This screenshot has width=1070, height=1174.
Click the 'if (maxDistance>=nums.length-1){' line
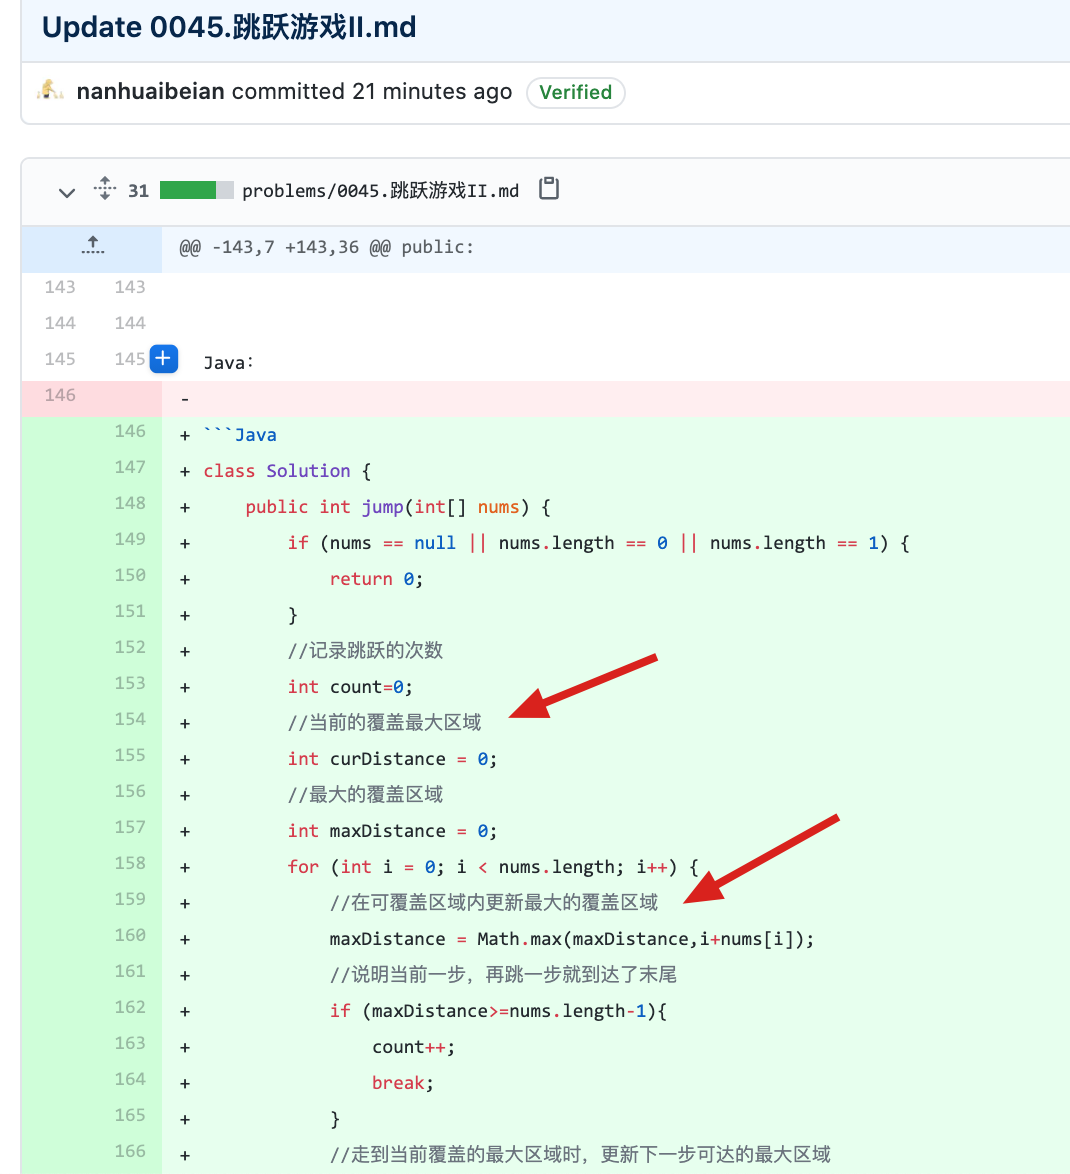[499, 1011]
